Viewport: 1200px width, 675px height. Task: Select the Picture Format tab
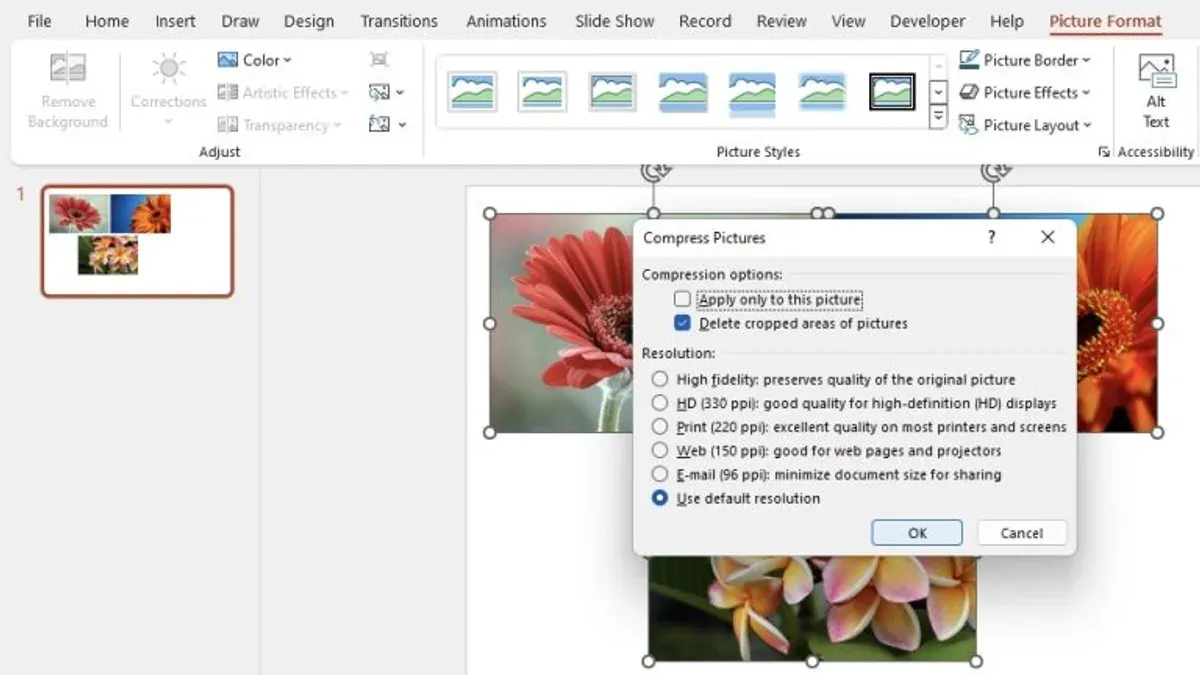1105,21
